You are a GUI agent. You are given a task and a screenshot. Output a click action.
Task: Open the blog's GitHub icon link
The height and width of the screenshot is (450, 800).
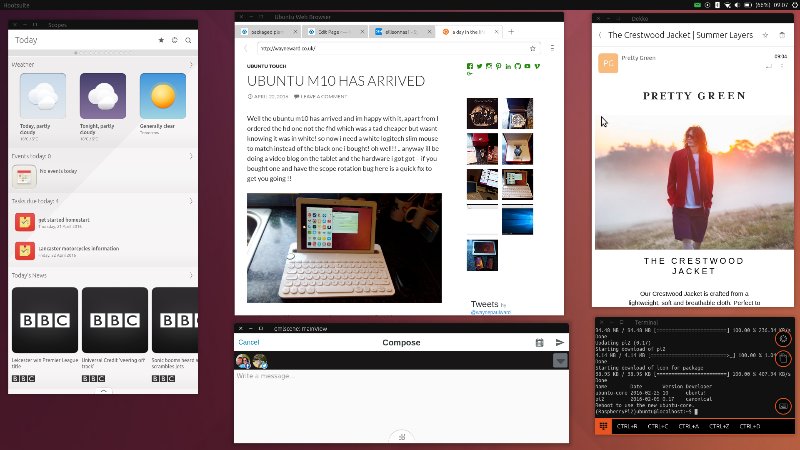tap(517, 66)
